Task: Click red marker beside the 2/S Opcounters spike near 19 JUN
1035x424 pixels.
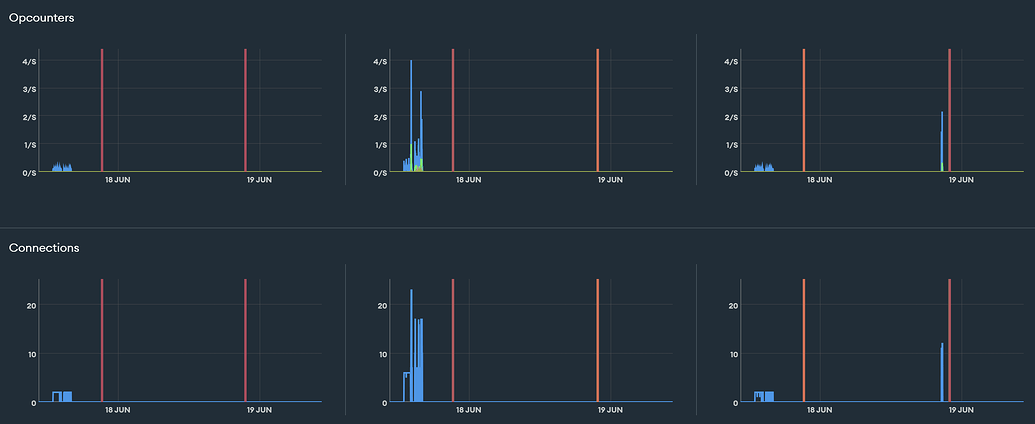Action: 949,110
